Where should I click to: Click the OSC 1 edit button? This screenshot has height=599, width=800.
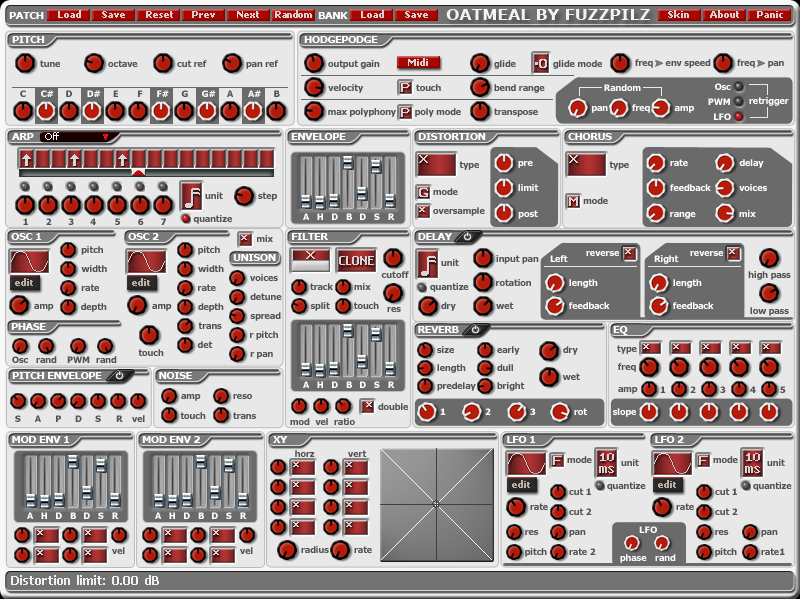pyautogui.click(x=24, y=282)
